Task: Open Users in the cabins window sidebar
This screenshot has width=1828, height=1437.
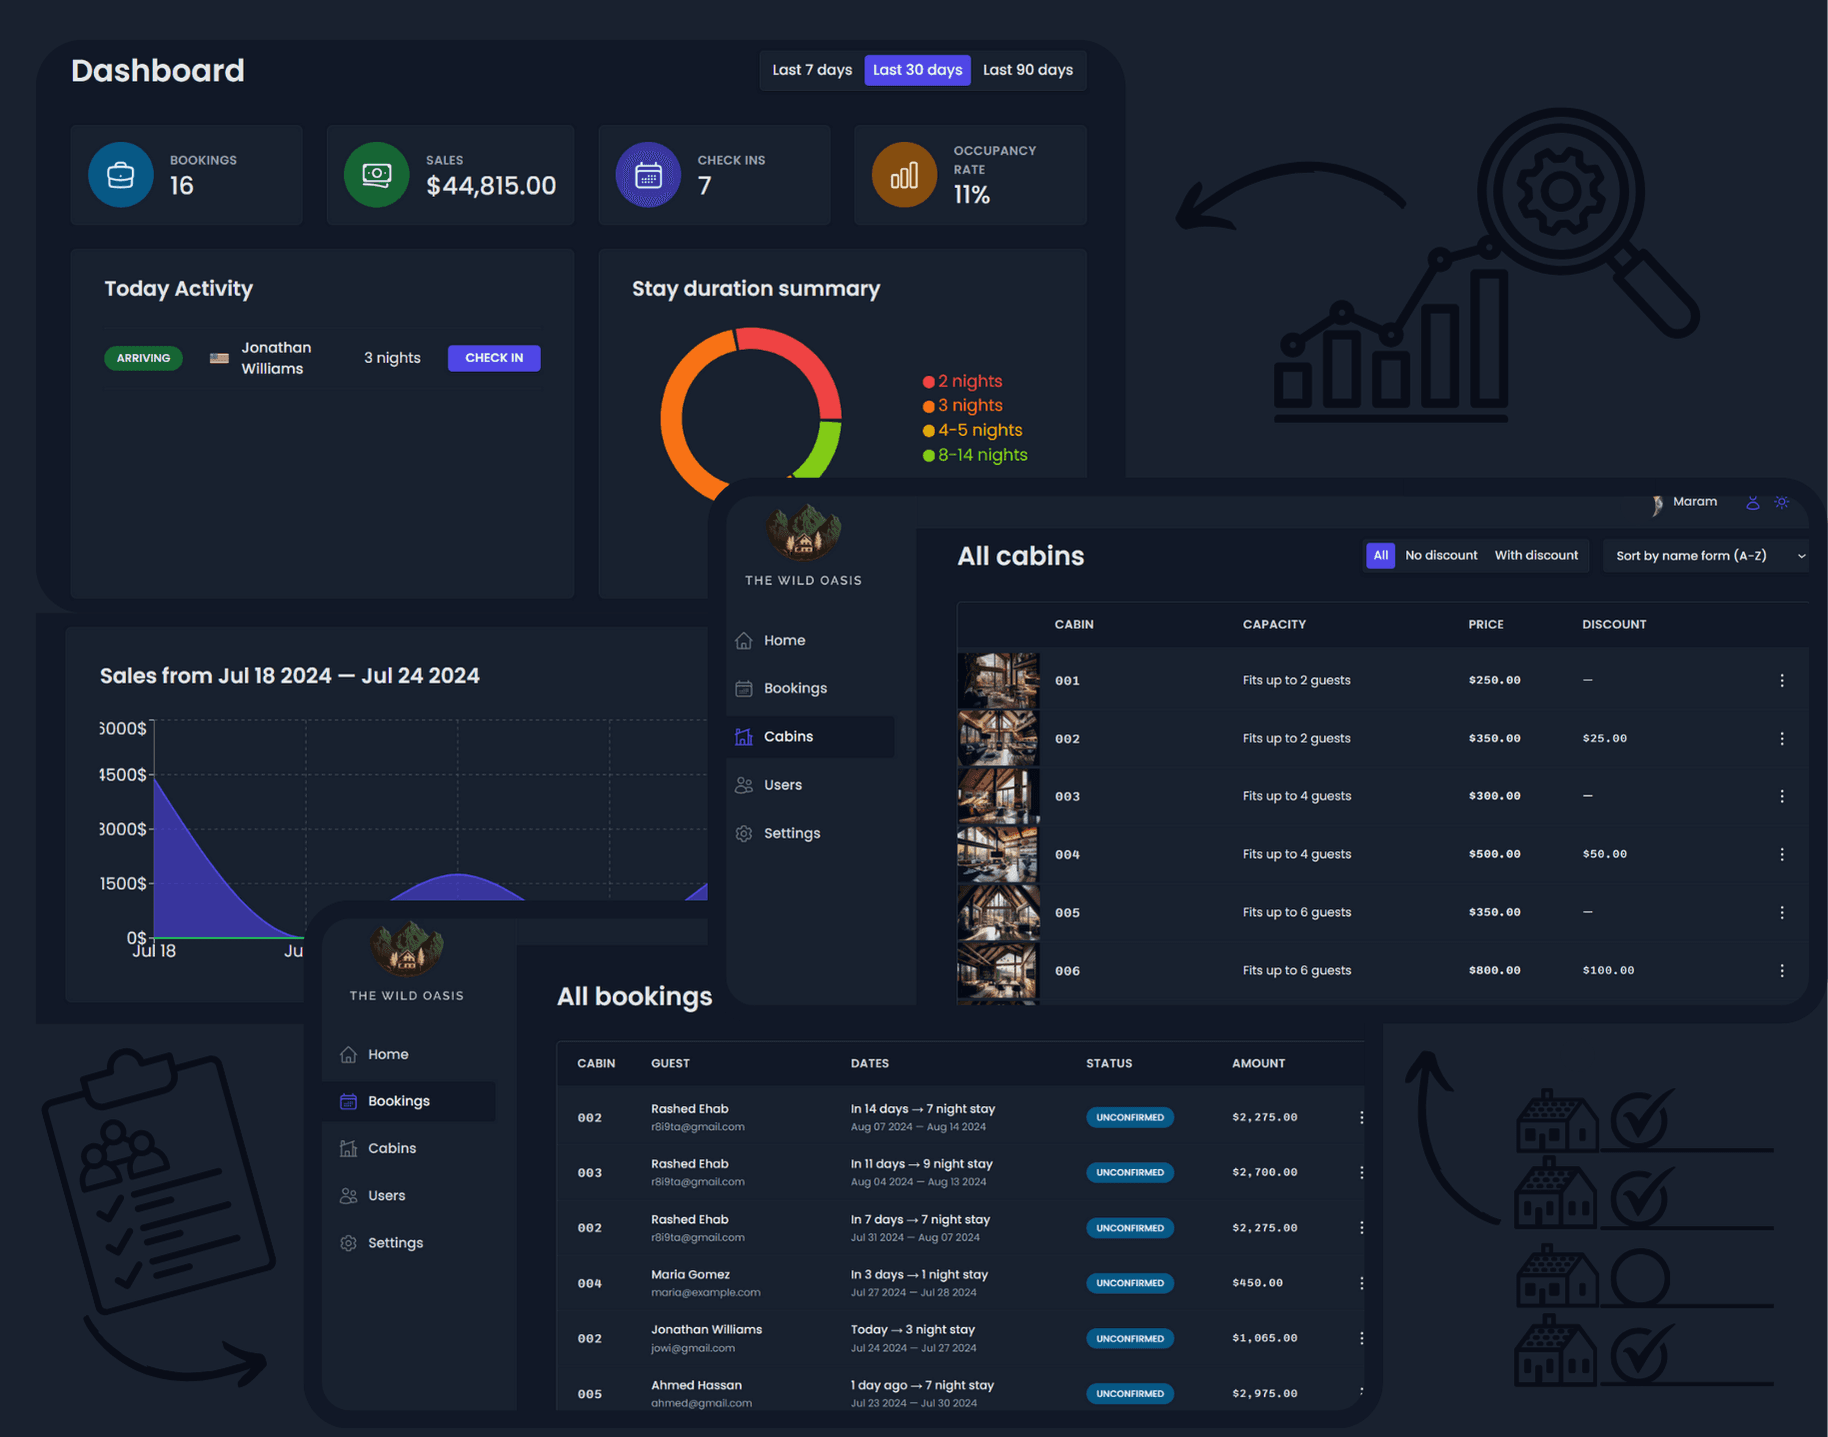Action: 811,785
